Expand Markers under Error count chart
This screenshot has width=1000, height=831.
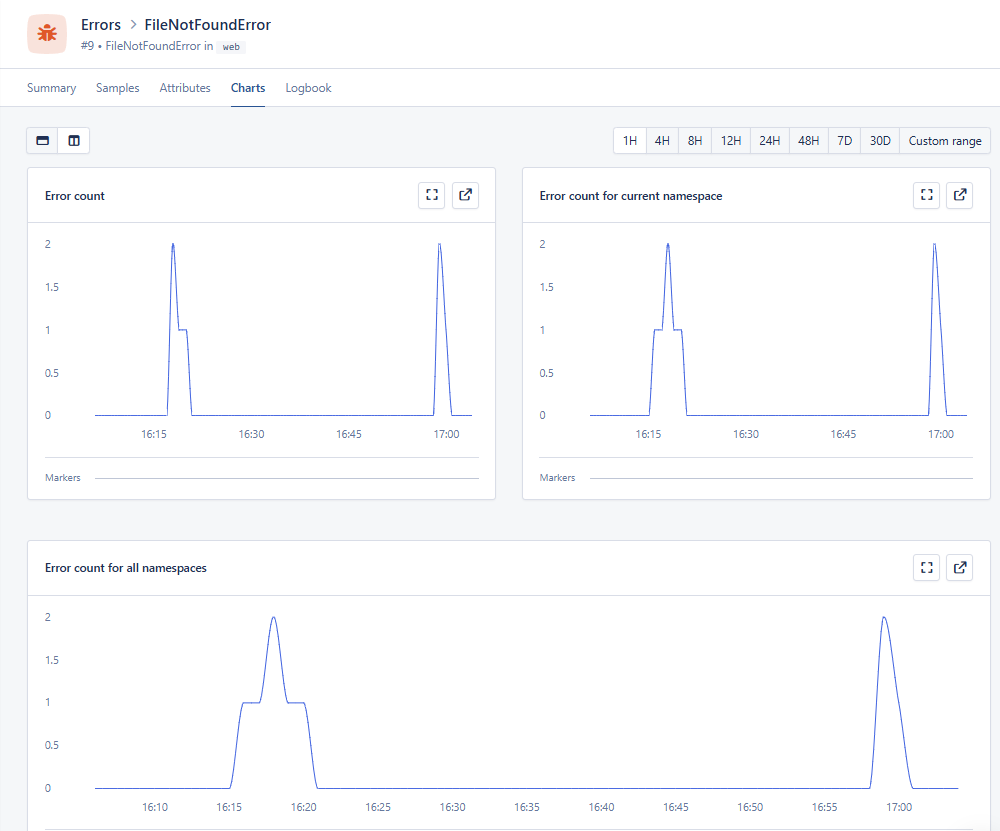(x=62, y=477)
